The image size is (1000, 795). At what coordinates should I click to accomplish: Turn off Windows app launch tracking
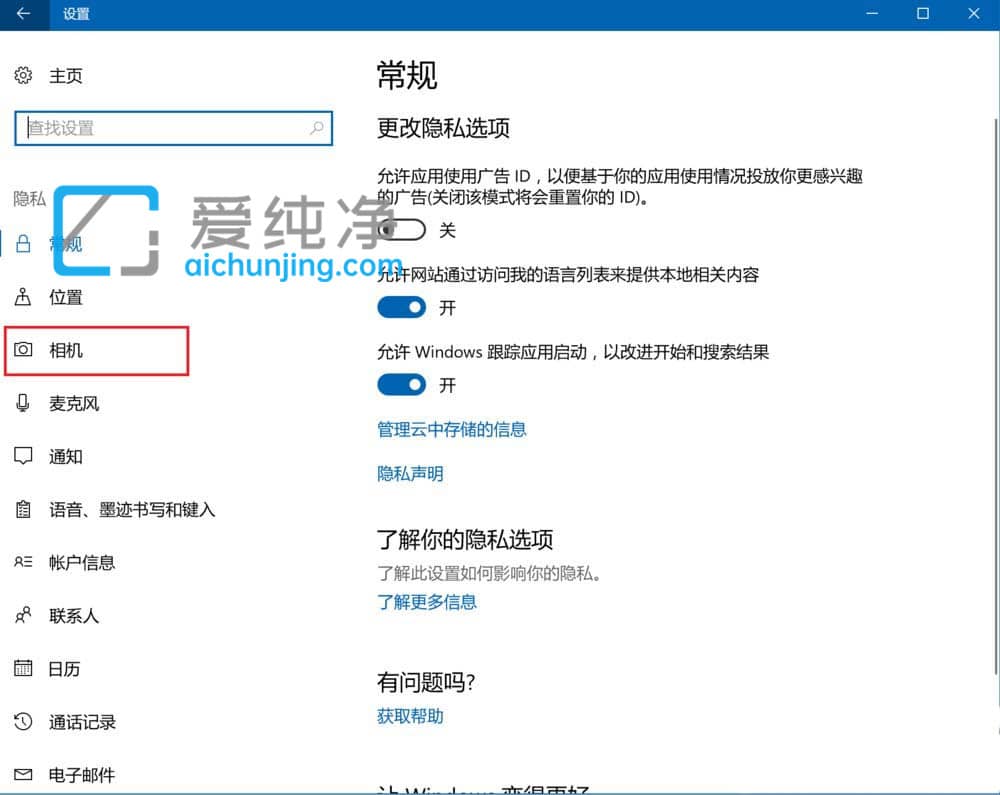click(x=401, y=385)
